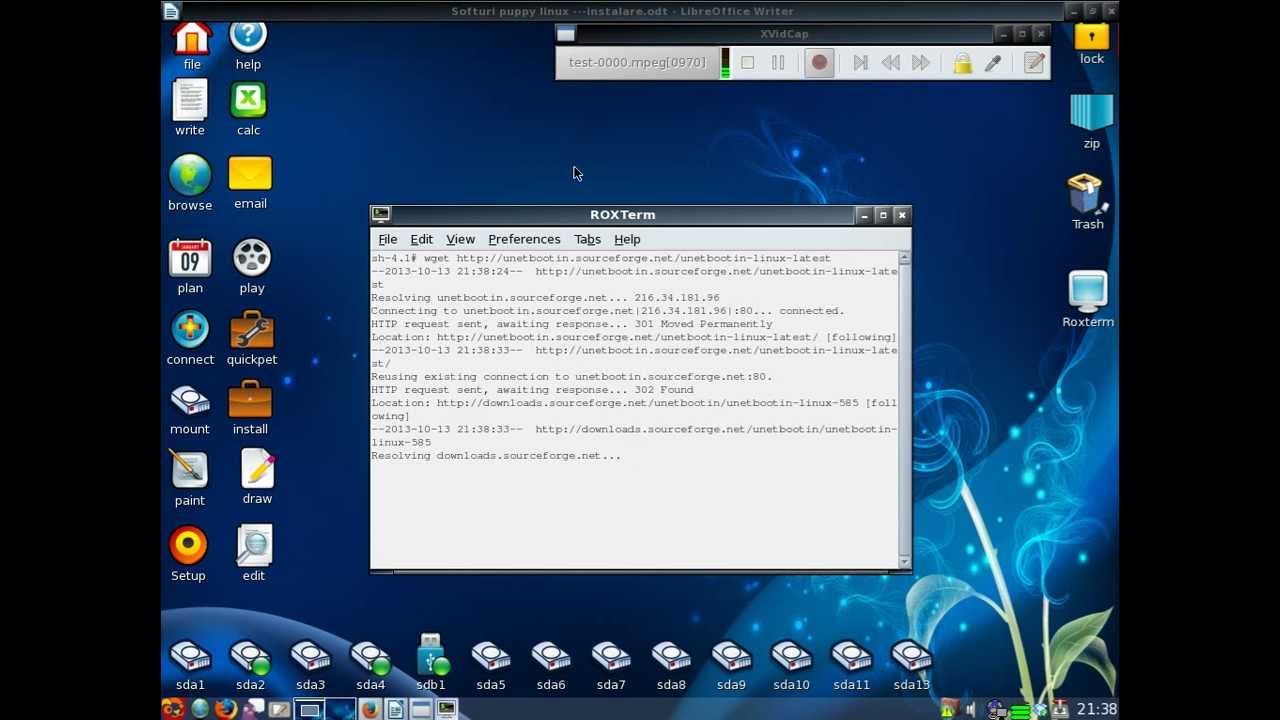The width and height of the screenshot is (1280, 720).
Task: Open the sda8 drive icon
Action: pos(671,664)
